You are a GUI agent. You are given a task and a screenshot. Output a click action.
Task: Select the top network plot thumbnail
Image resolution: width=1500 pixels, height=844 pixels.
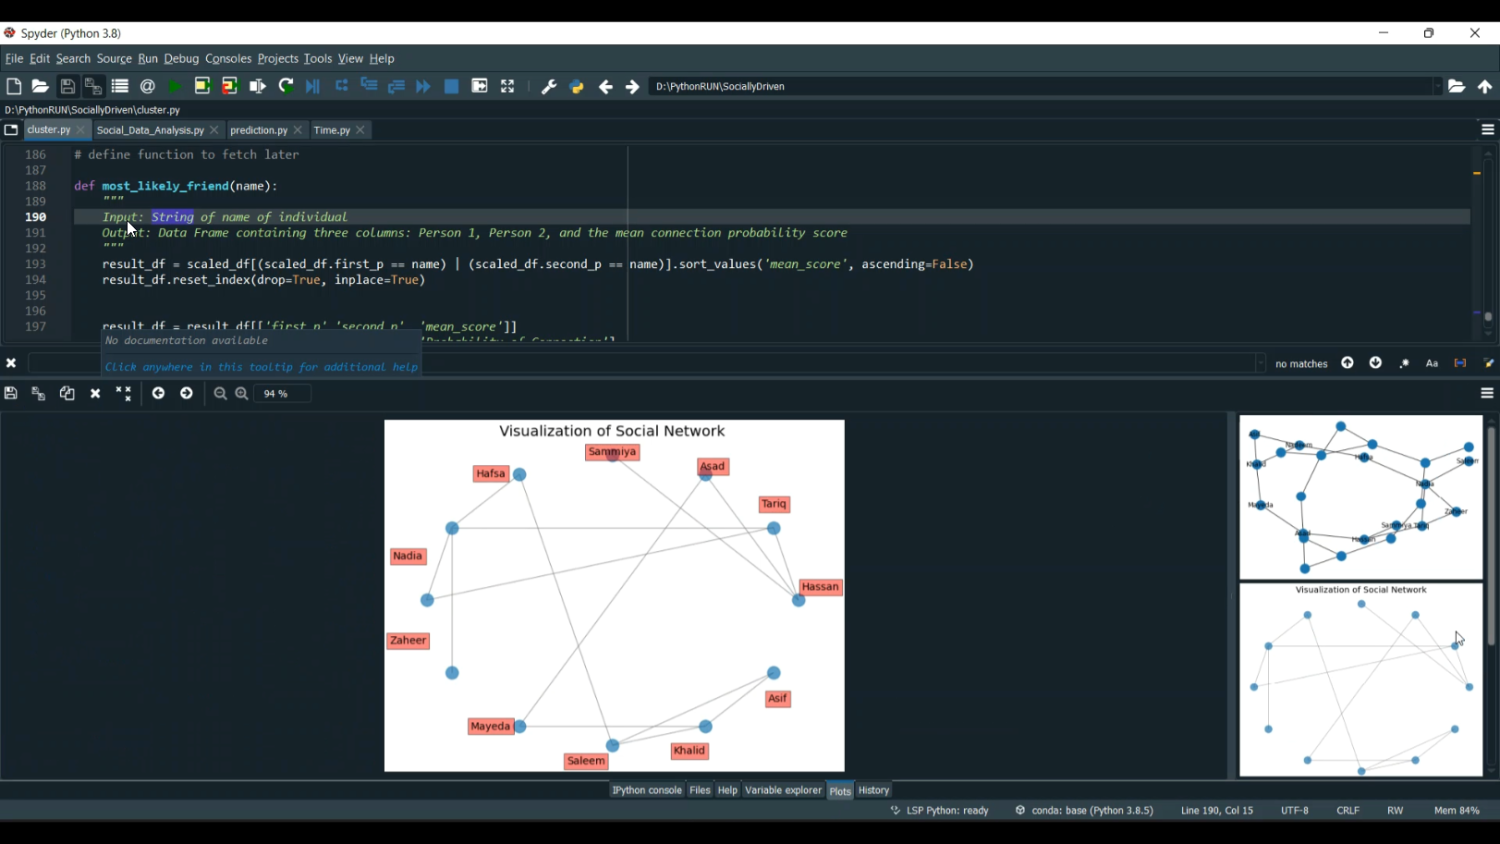(x=1360, y=497)
